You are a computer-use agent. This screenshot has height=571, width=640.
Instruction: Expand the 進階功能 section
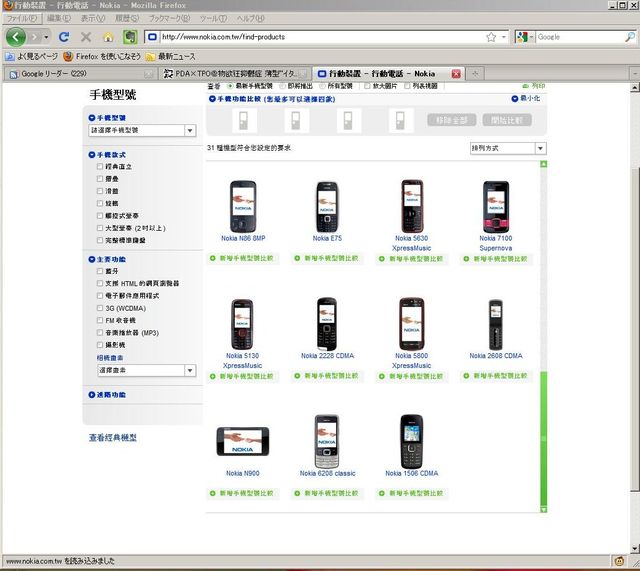[x=92, y=394]
